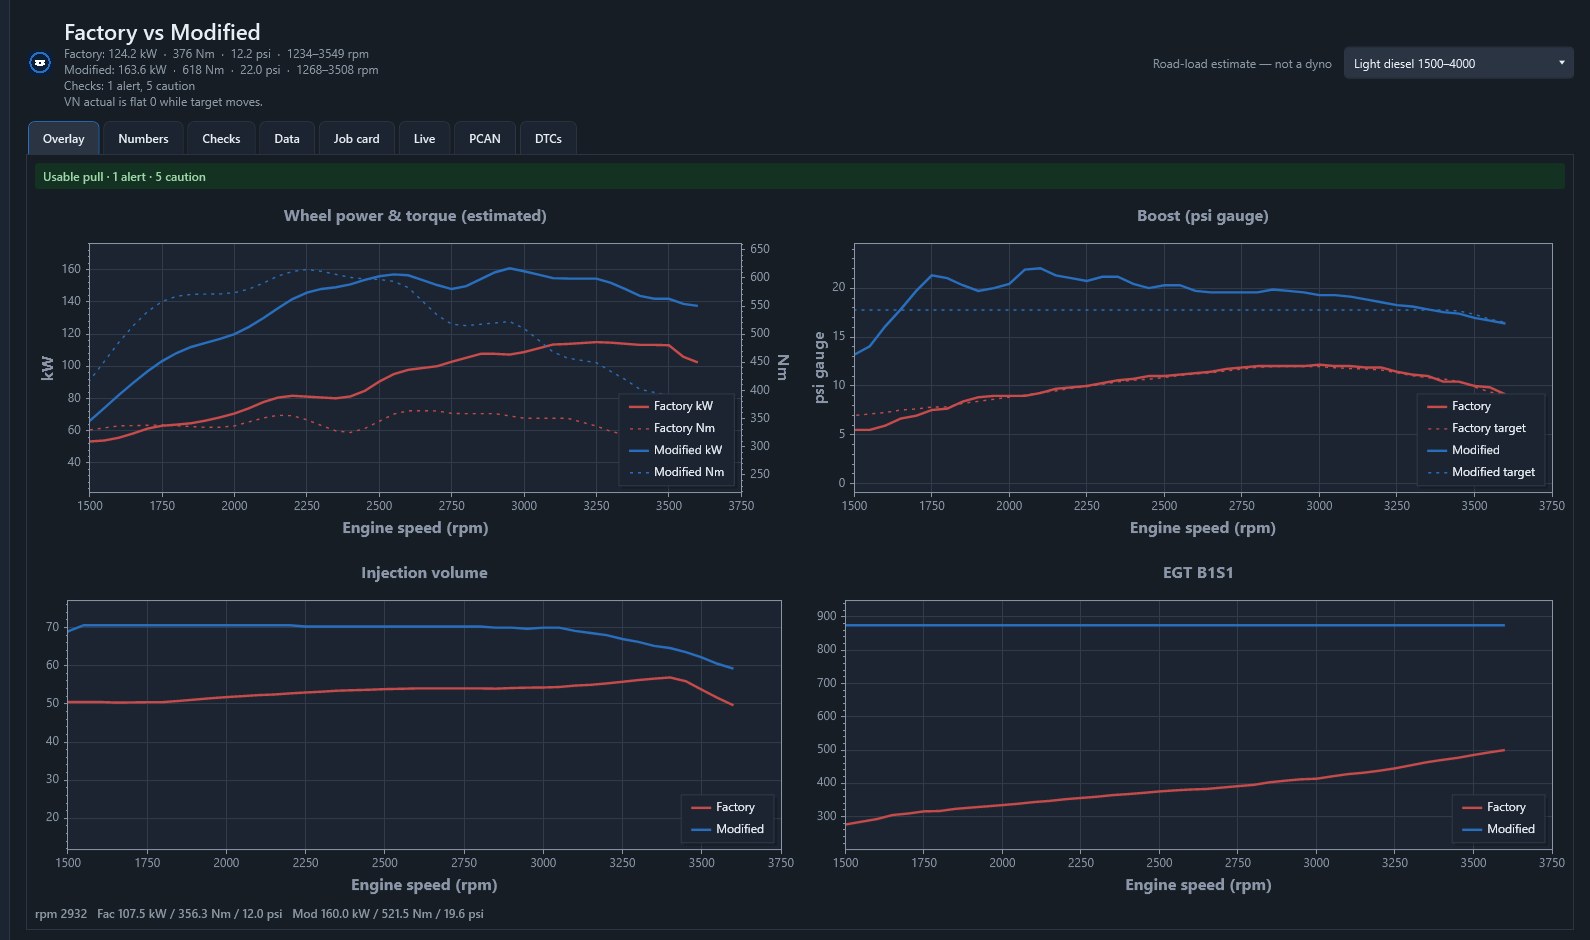The height and width of the screenshot is (940, 1590).
Task: Click the 'VN actual is flat 0' warning text
Action: [163, 102]
